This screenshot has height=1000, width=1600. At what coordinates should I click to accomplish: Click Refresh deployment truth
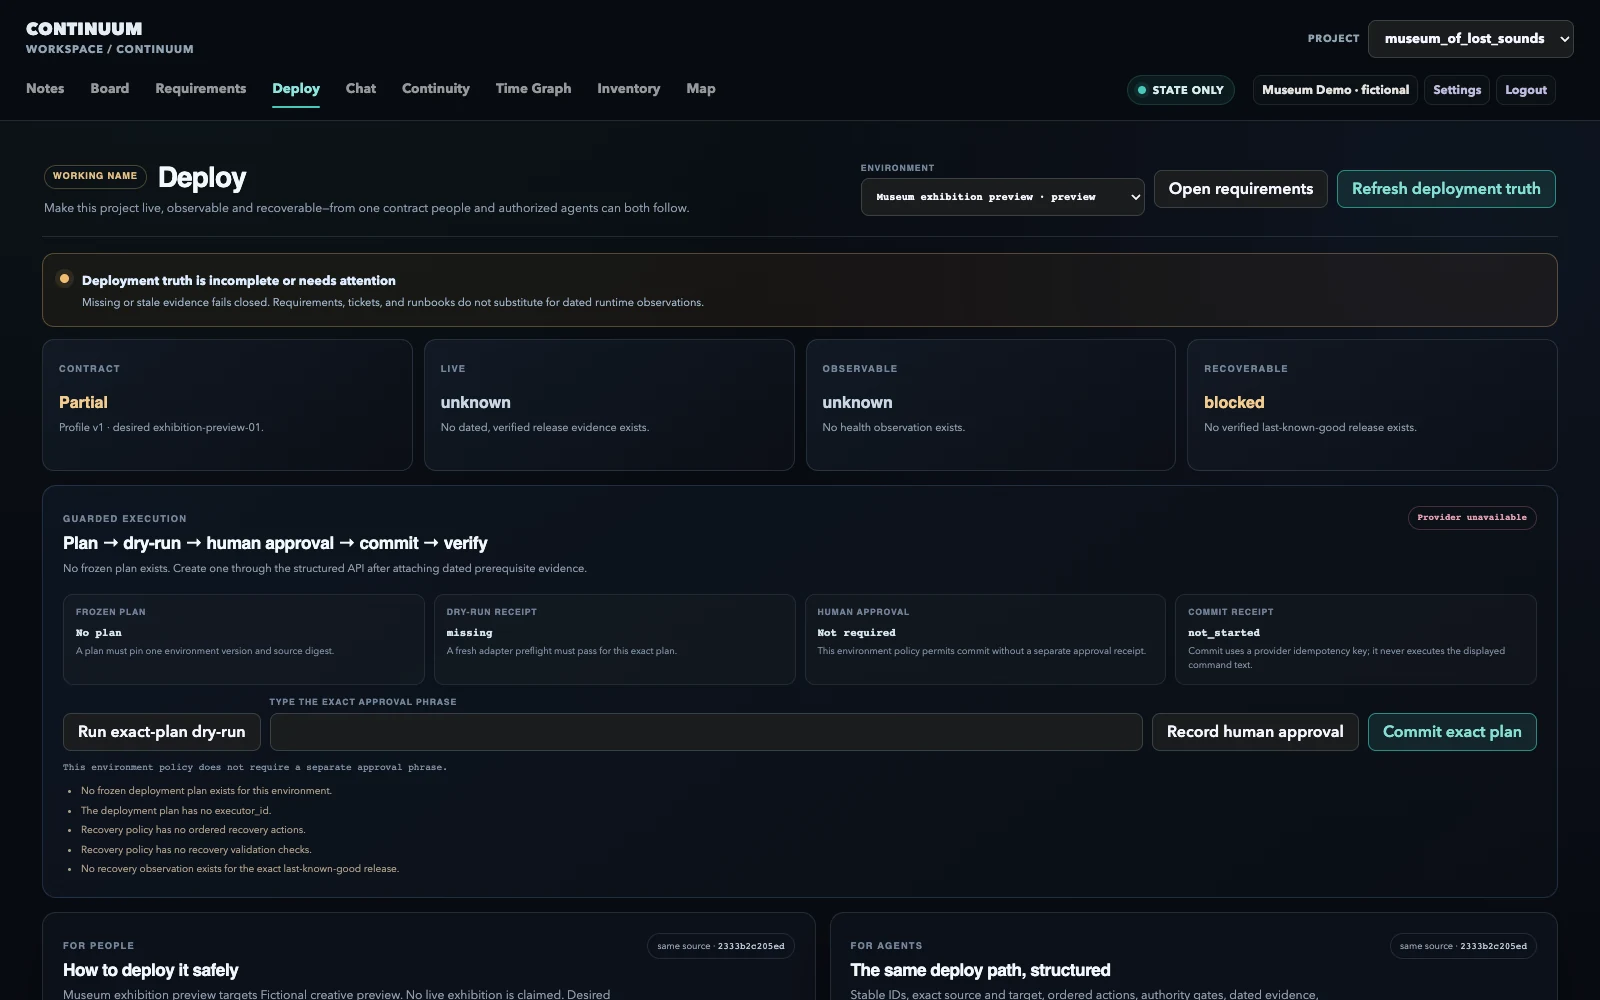1446,189
